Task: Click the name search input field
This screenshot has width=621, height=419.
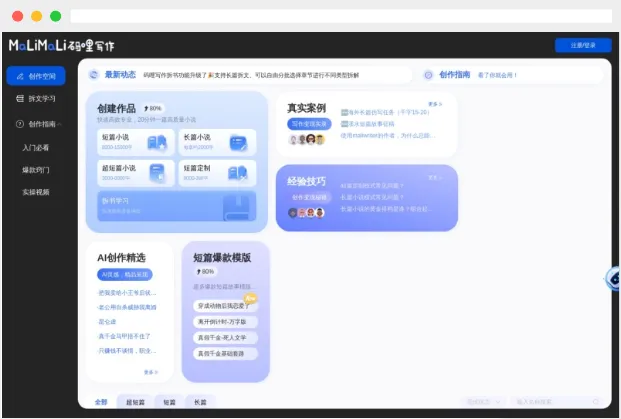Action: click(556, 402)
